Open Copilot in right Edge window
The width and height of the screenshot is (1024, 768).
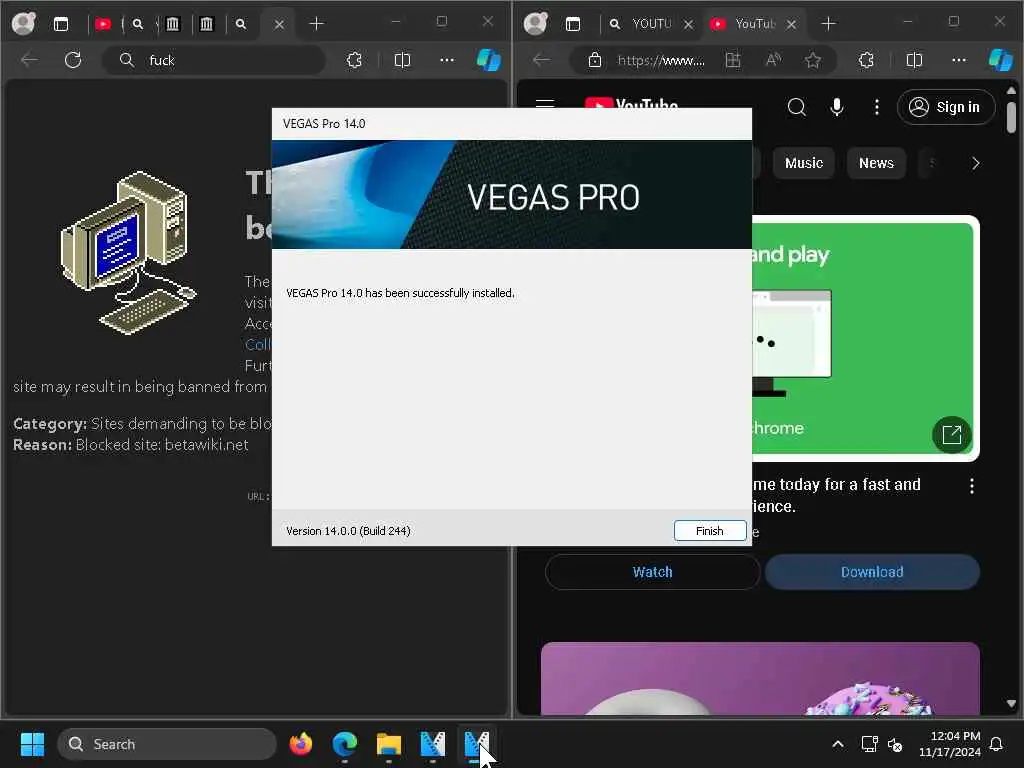pyautogui.click(x=1000, y=60)
